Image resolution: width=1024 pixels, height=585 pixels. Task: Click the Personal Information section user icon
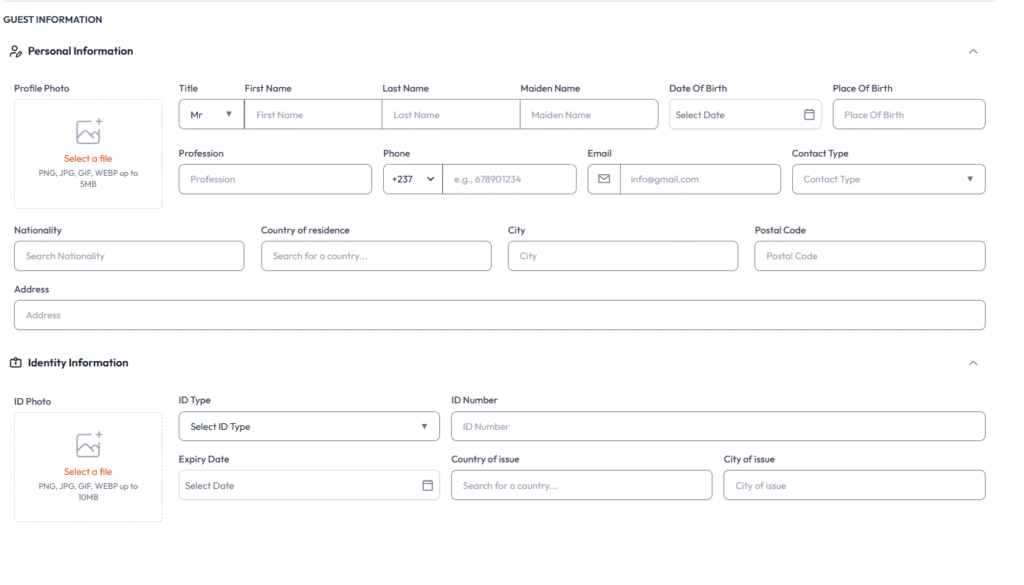(16, 52)
